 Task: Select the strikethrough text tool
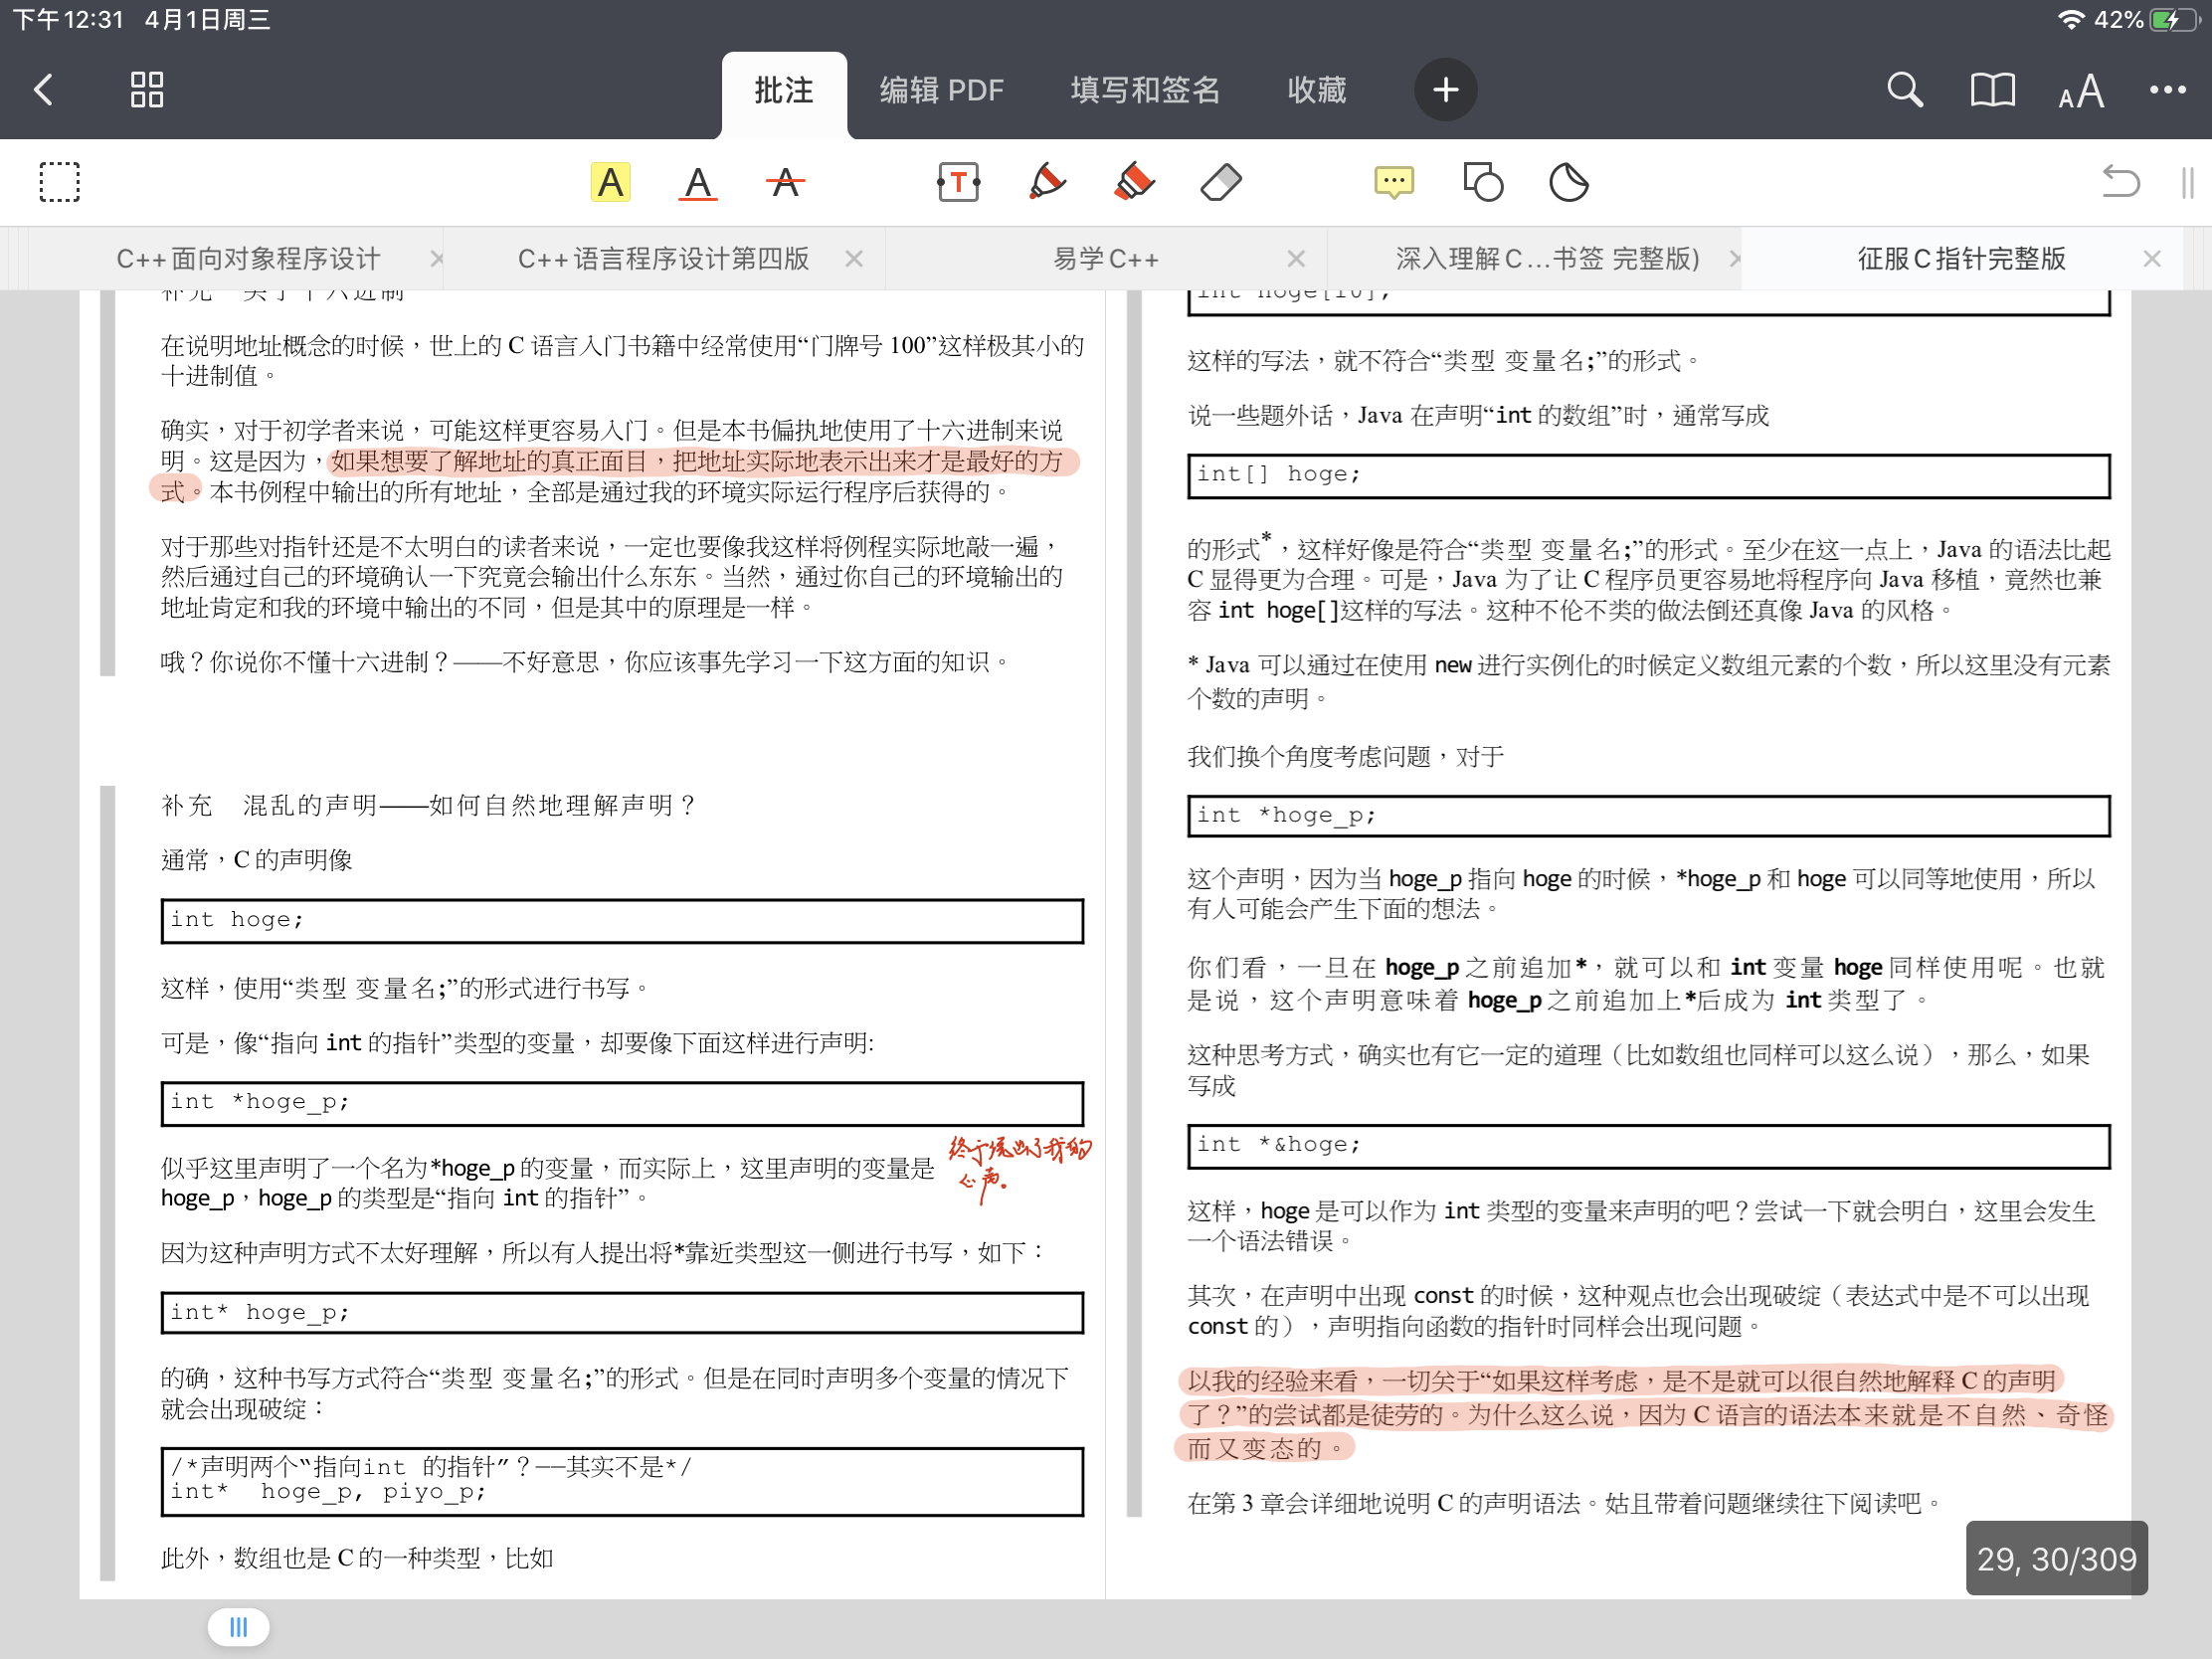(785, 183)
